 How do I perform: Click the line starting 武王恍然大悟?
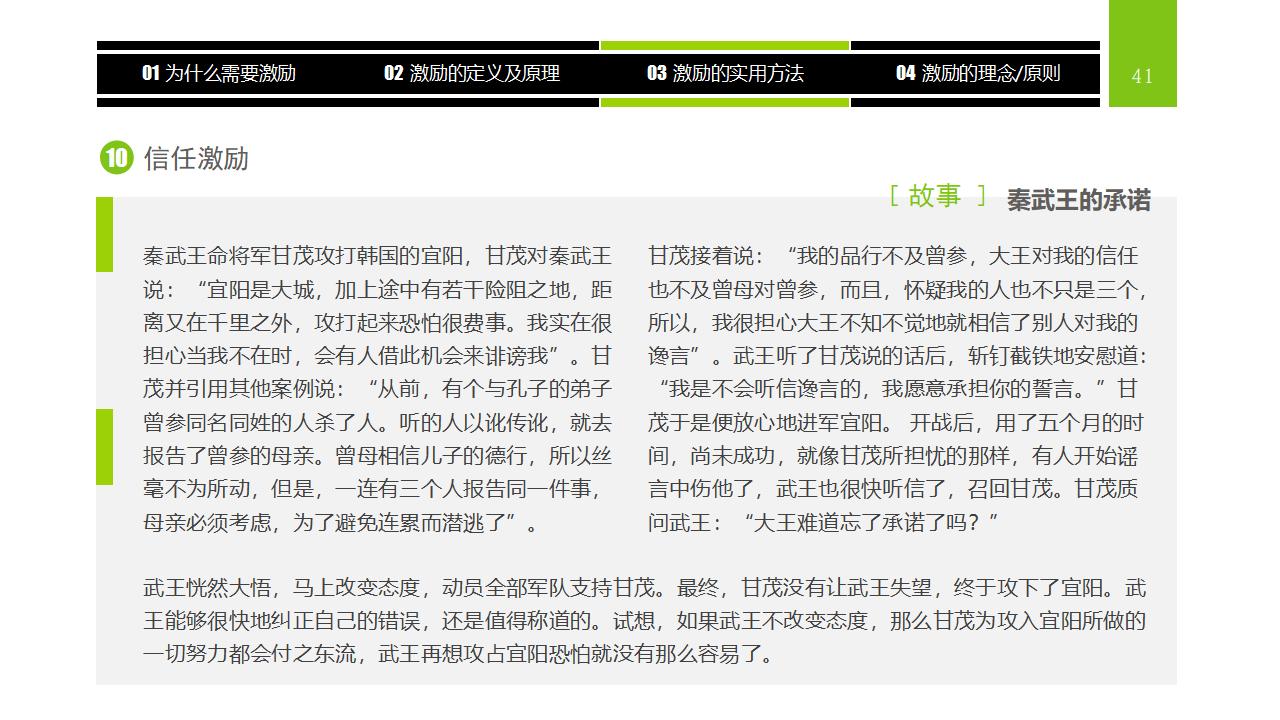pos(645,587)
